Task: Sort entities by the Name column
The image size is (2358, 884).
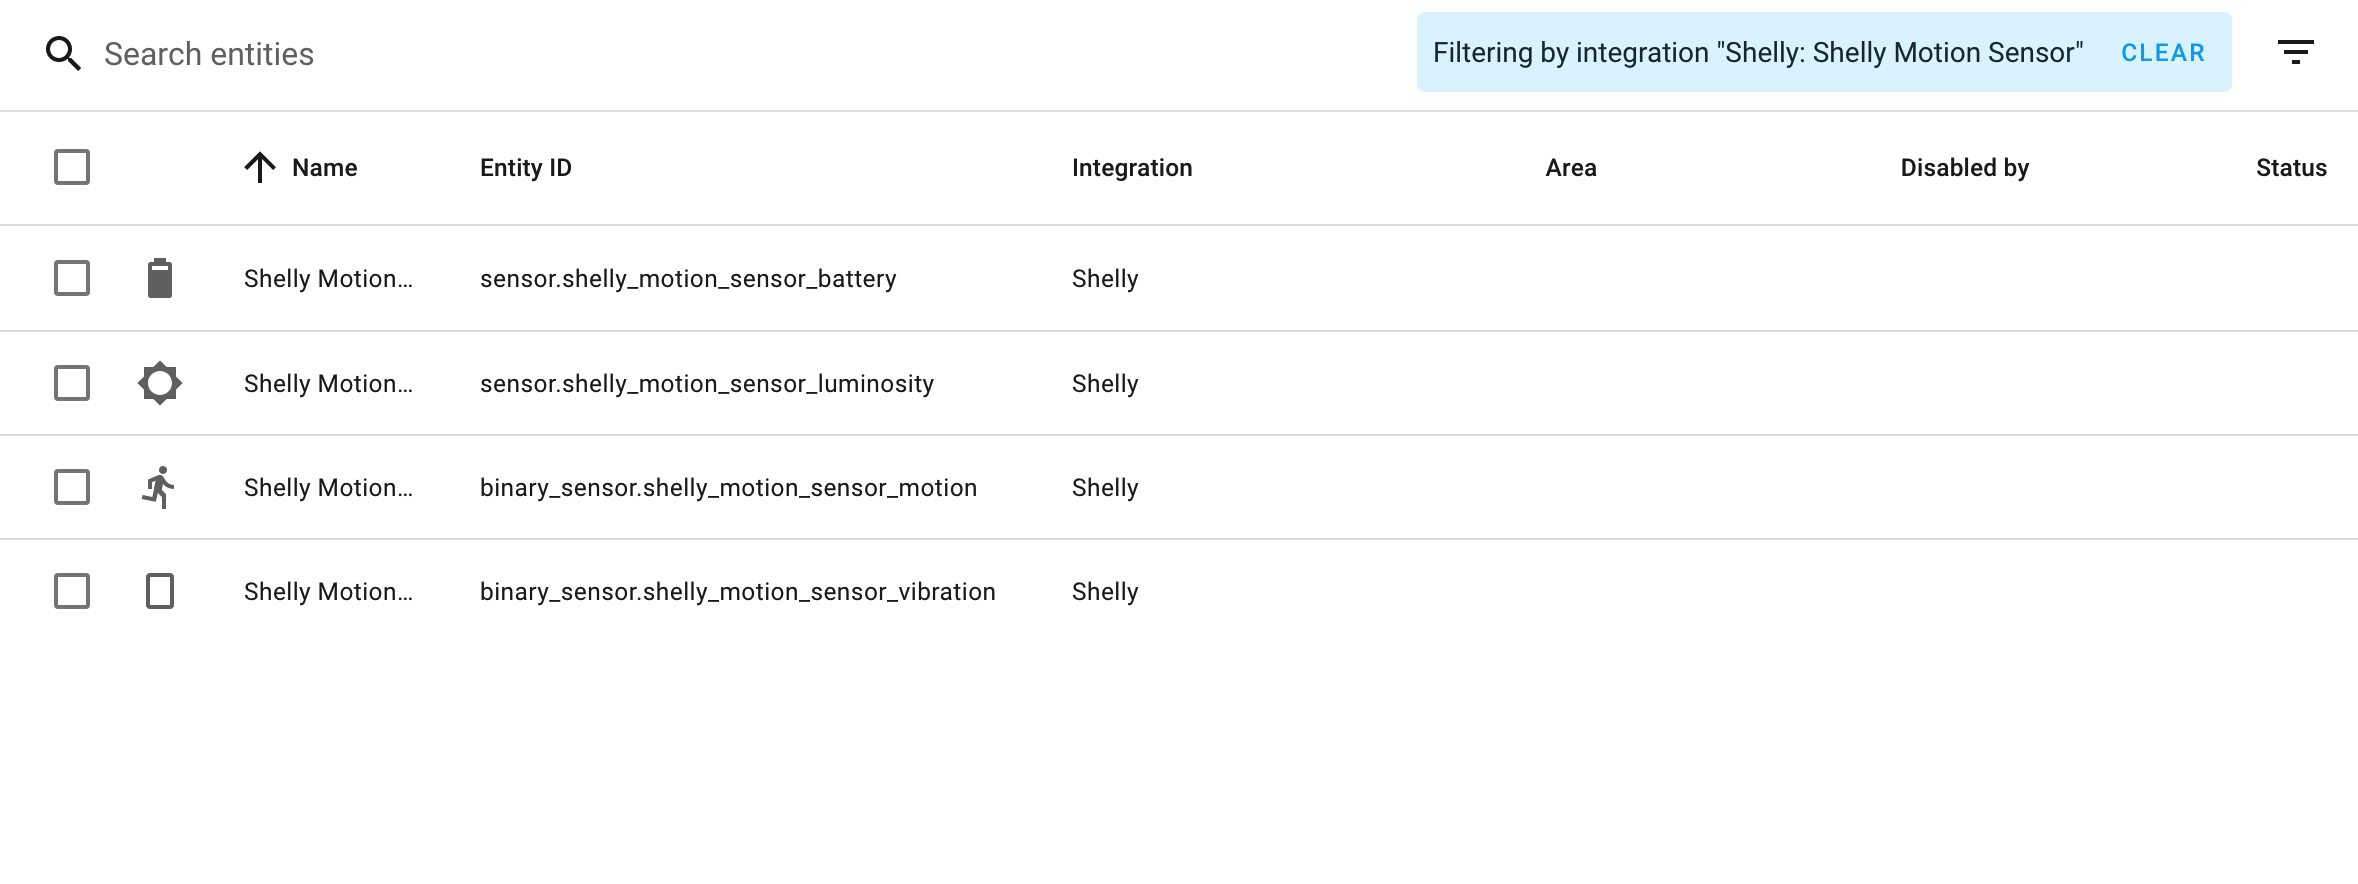Action: (x=324, y=167)
